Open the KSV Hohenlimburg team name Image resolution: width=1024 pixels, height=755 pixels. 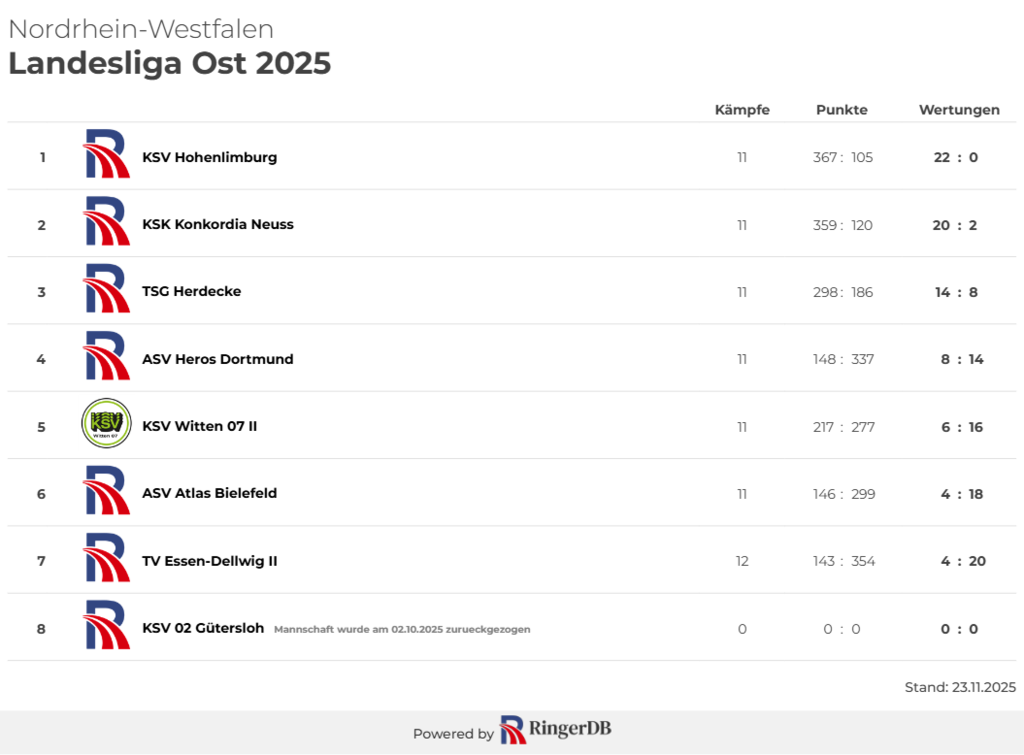point(210,157)
